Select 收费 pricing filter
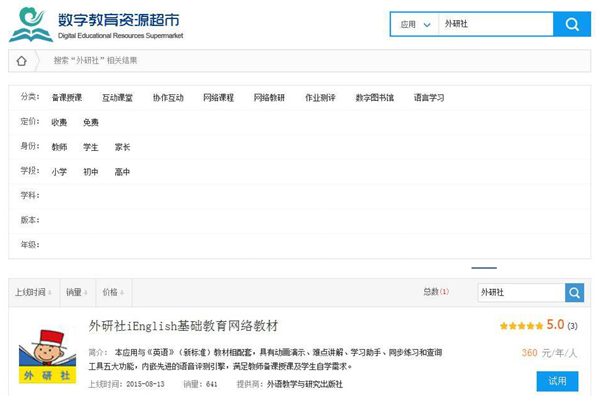600x396 pixels. [x=59, y=122]
